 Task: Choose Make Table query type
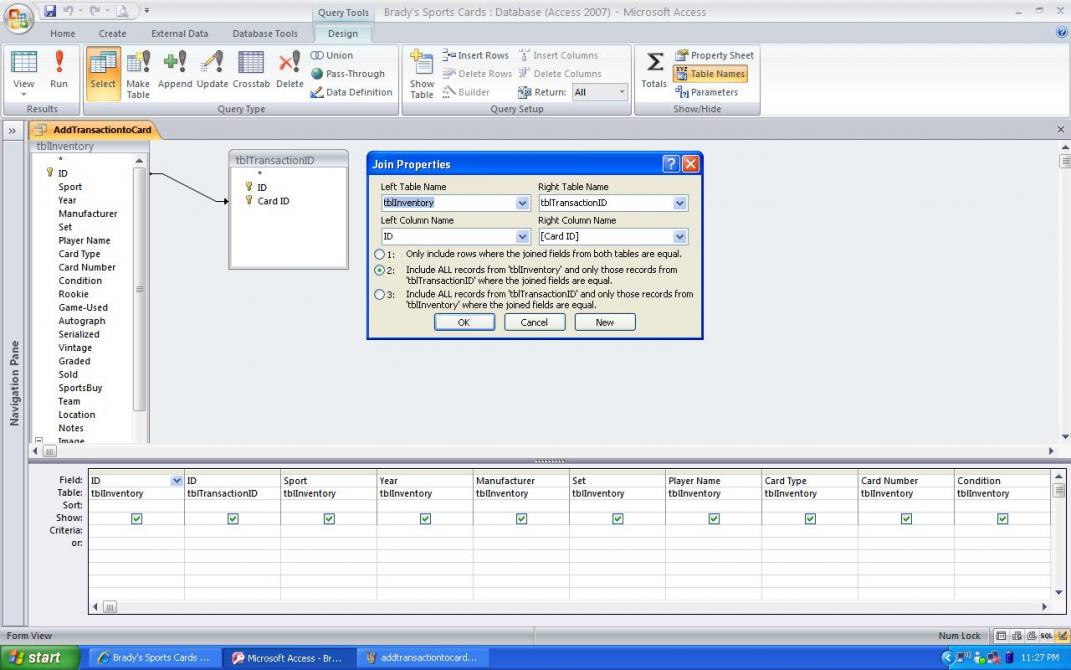138,74
